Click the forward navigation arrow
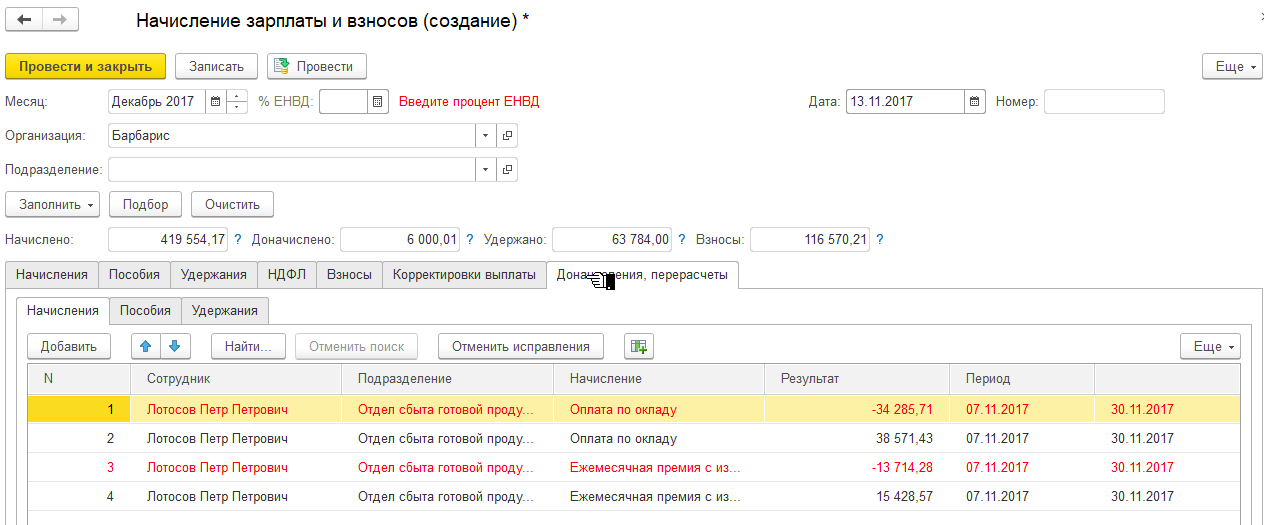Screen dimensions: 1264x525 pos(60,20)
